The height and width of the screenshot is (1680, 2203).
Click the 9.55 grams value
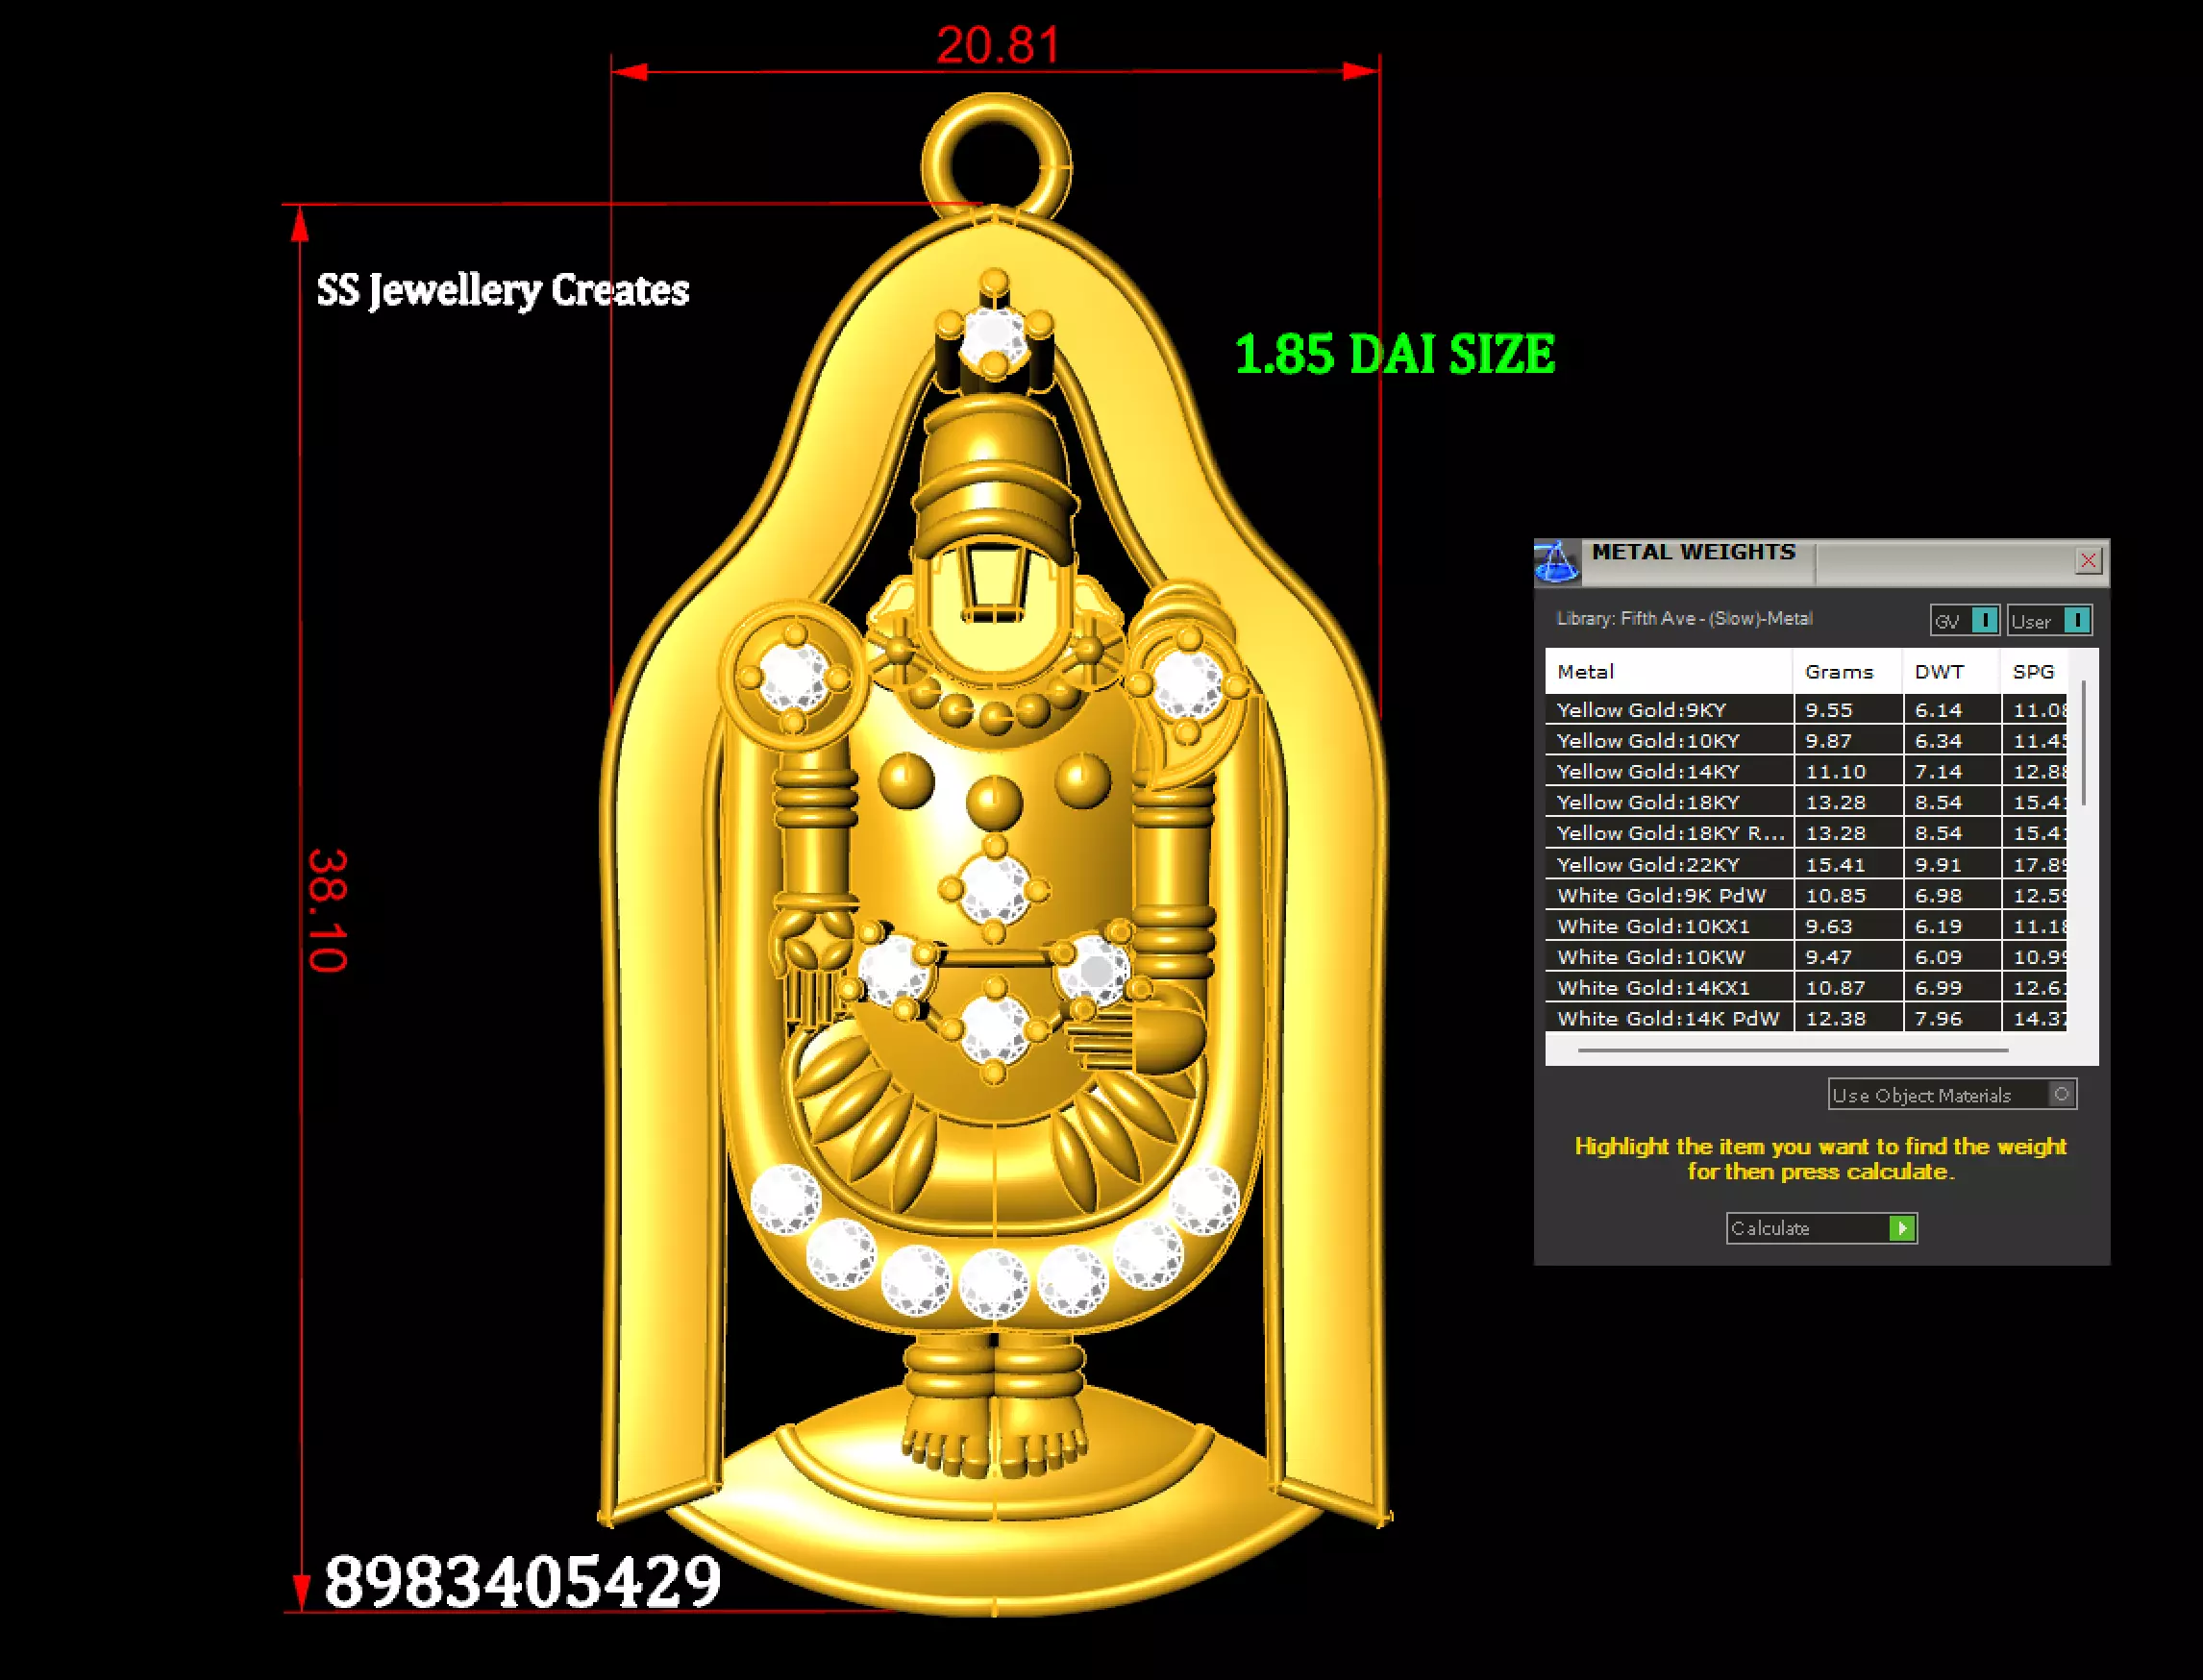[1828, 710]
